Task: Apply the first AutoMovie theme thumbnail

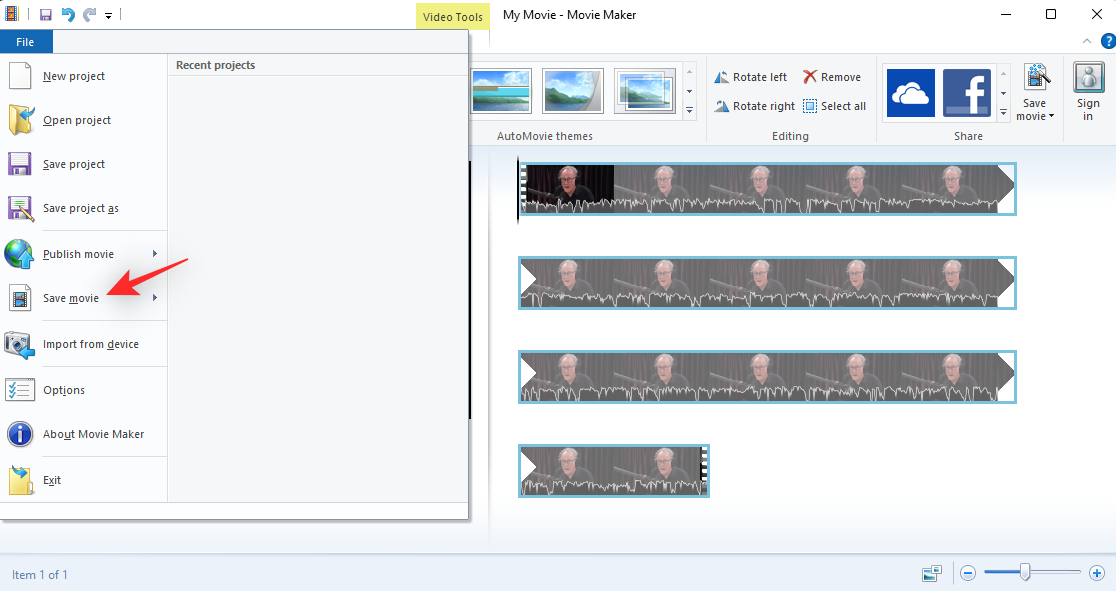Action: coord(502,91)
